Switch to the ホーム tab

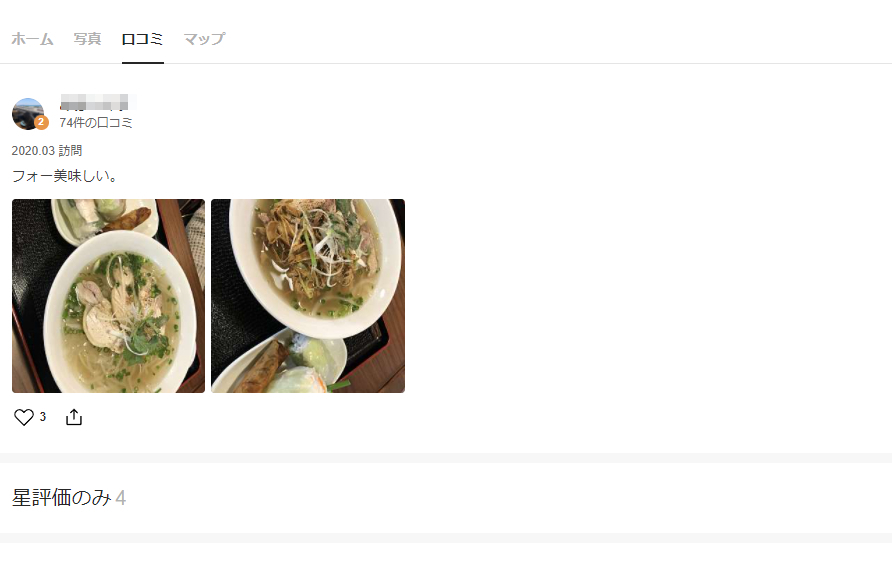pyautogui.click(x=32, y=39)
